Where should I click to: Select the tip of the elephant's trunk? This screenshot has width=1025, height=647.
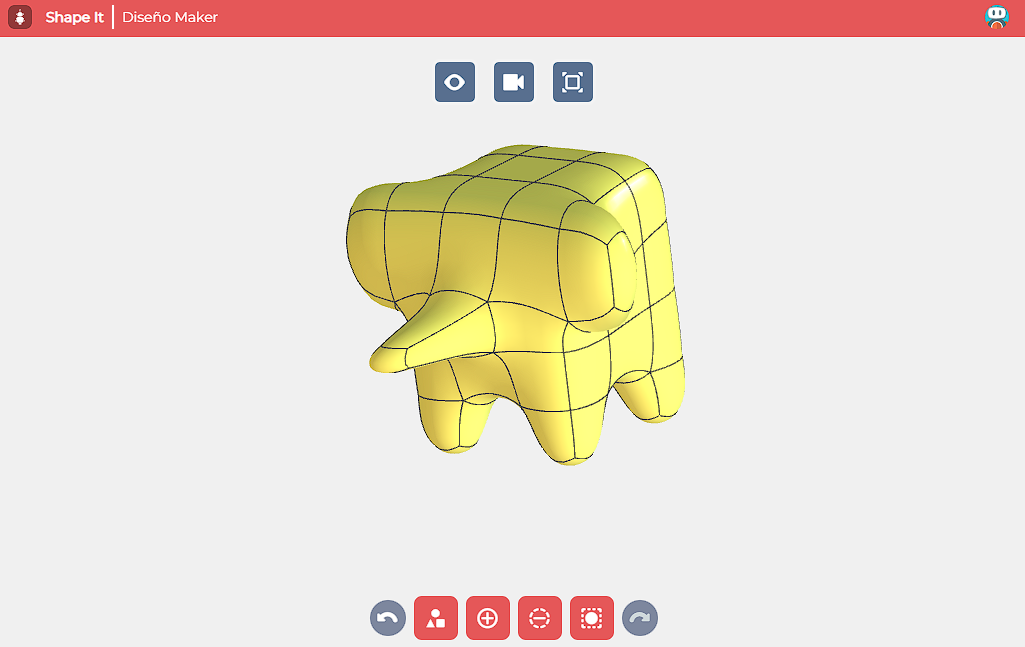pos(386,359)
